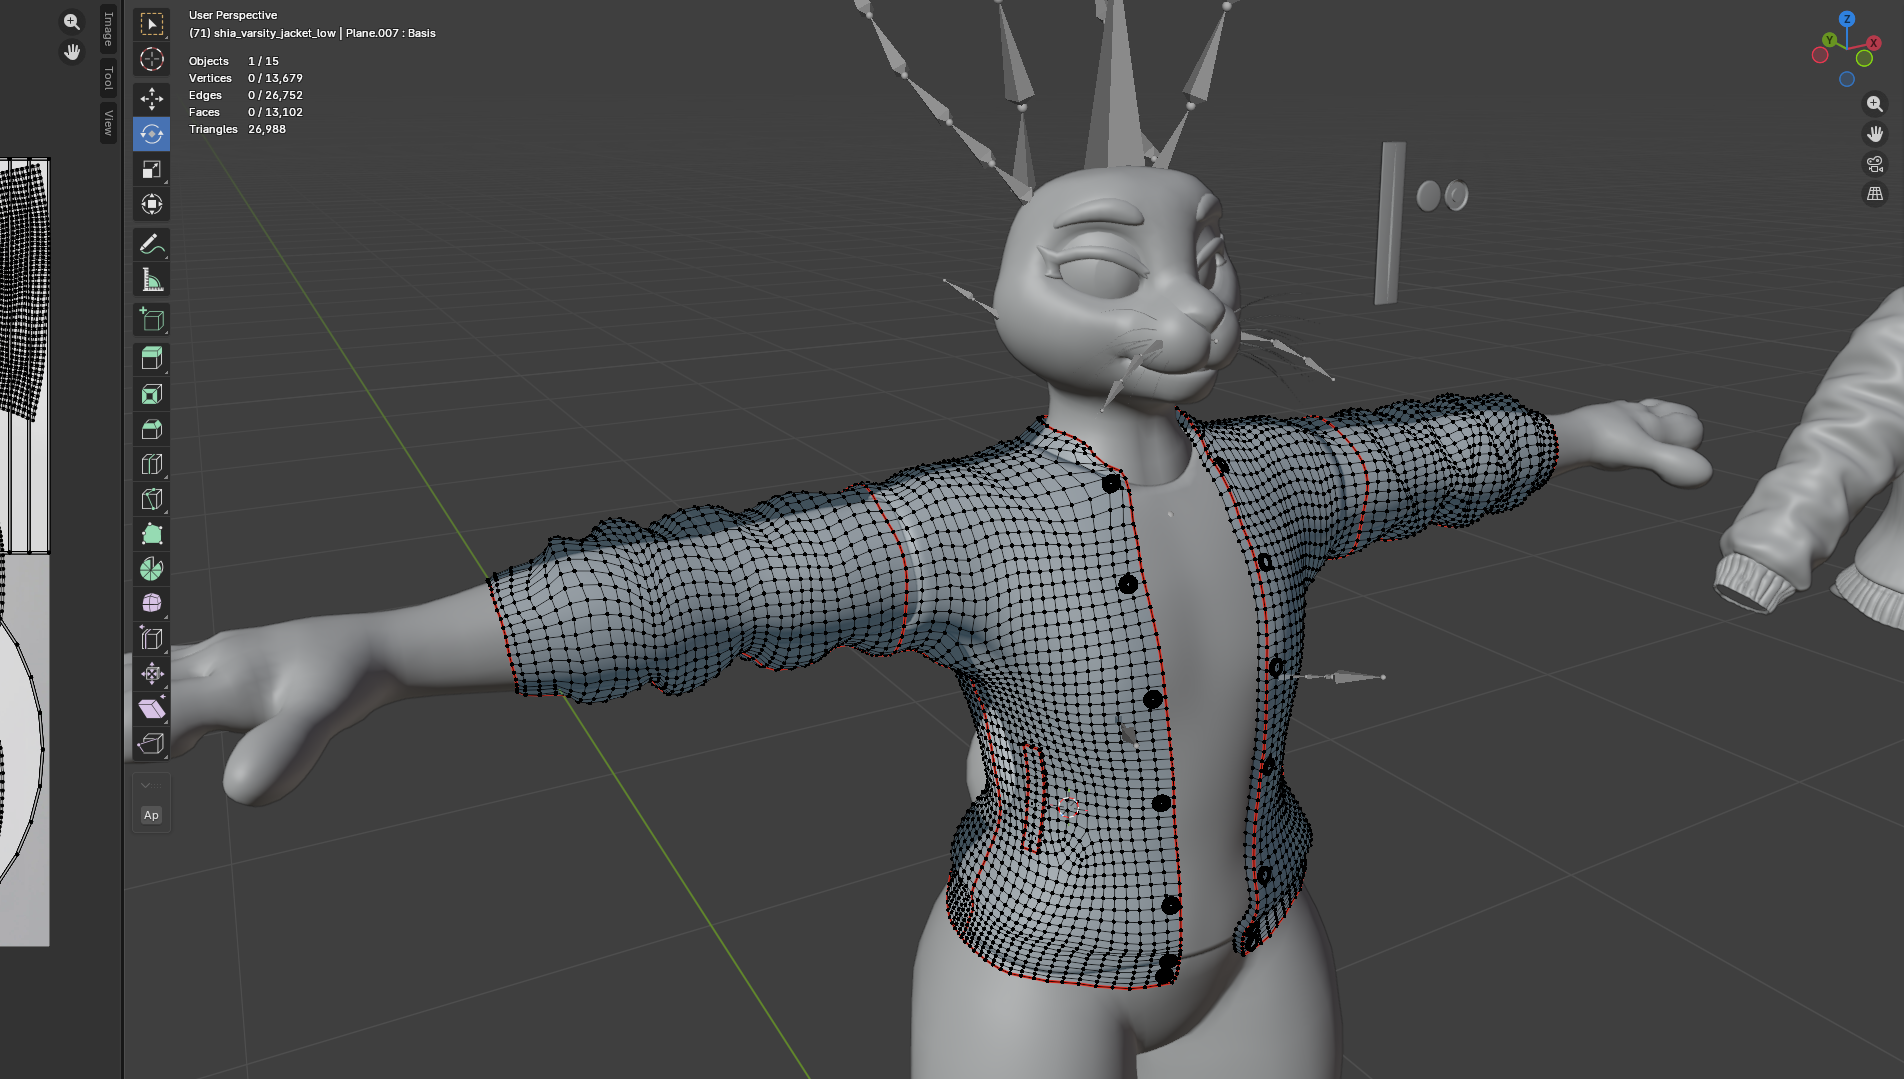The image size is (1904, 1079).
Task: Pick the Scale tool
Action: point(151,169)
